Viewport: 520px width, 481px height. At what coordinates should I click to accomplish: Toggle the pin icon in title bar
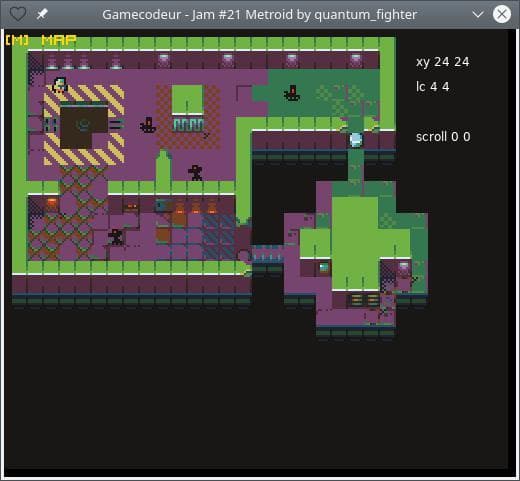[x=42, y=14]
